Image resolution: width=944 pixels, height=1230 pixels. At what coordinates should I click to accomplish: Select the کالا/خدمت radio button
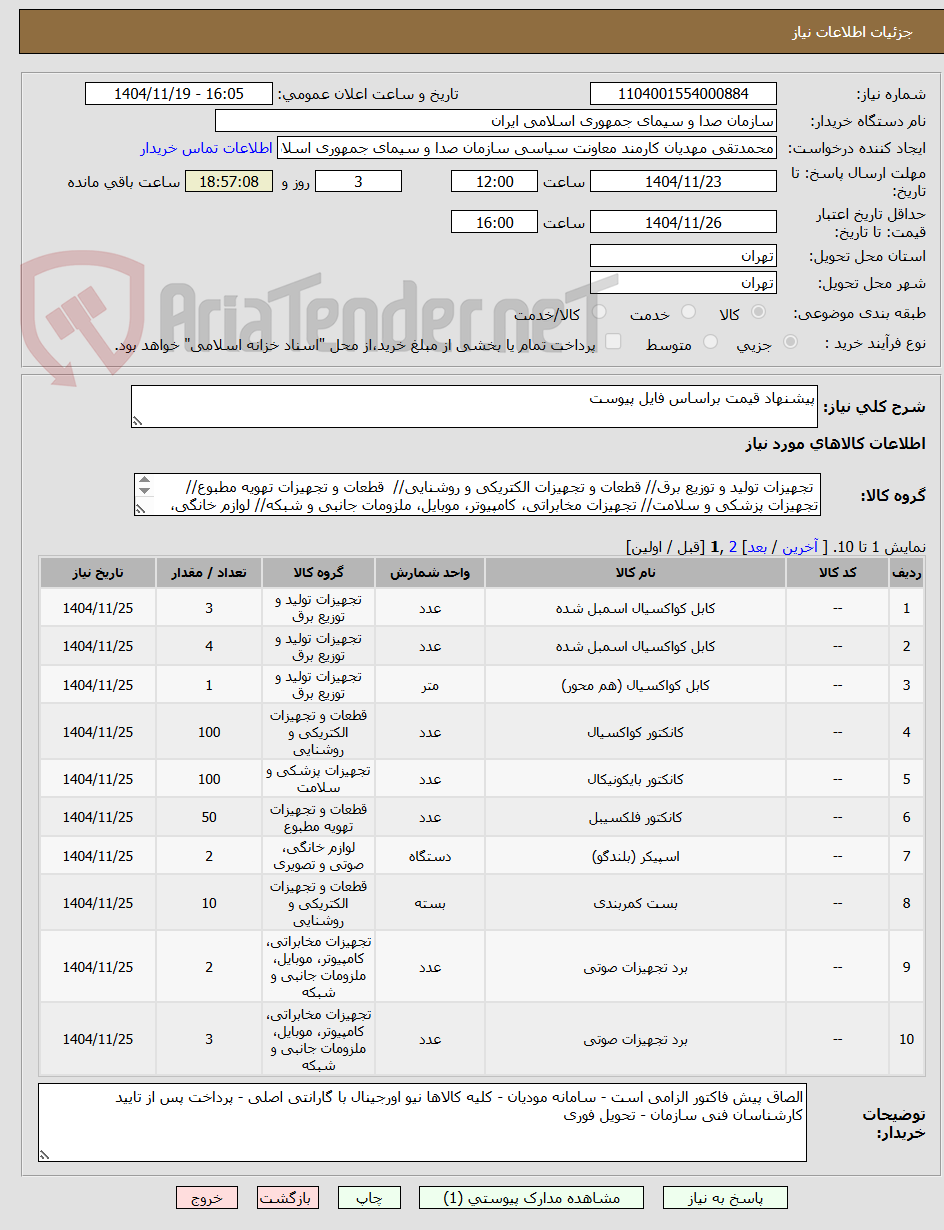coord(598,313)
